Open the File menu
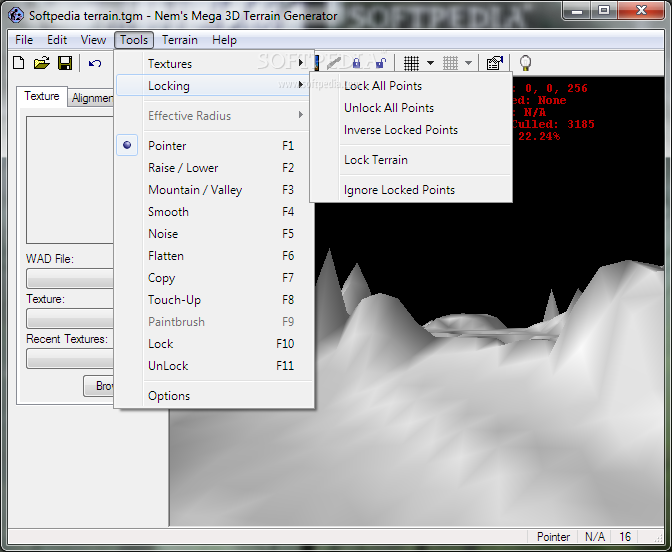The width and height of the screenshot is (672, 552). point(24,40)
